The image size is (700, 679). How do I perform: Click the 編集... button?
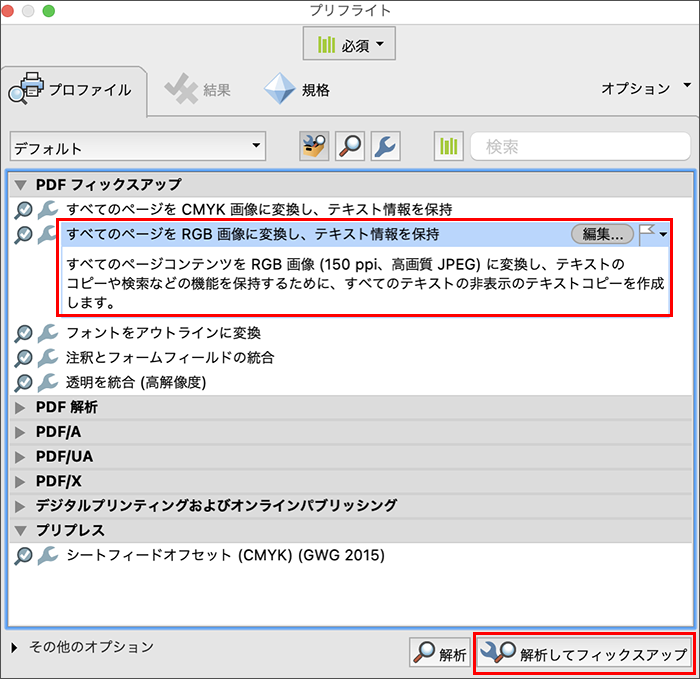click(x=602, y=234)
